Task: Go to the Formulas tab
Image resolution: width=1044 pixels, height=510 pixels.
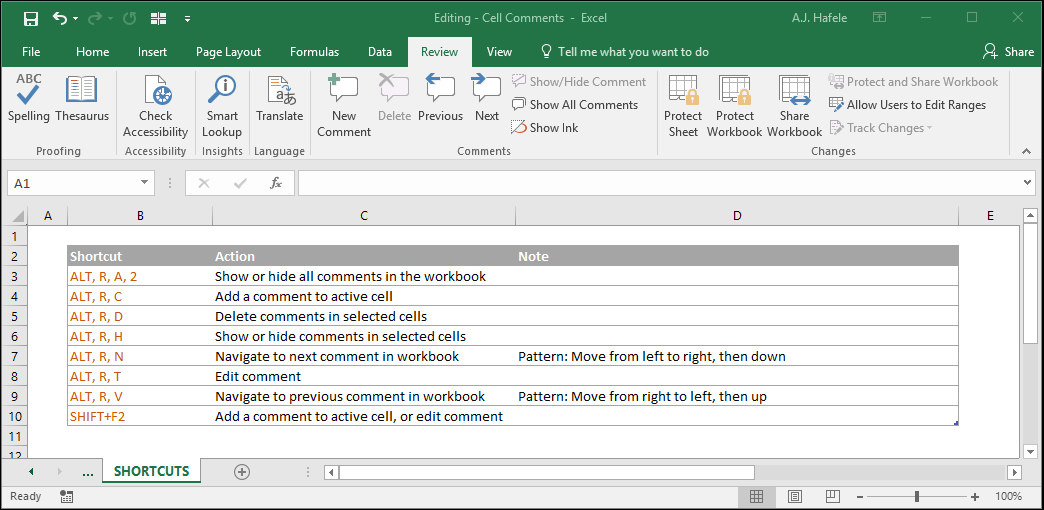Action: 314,52
